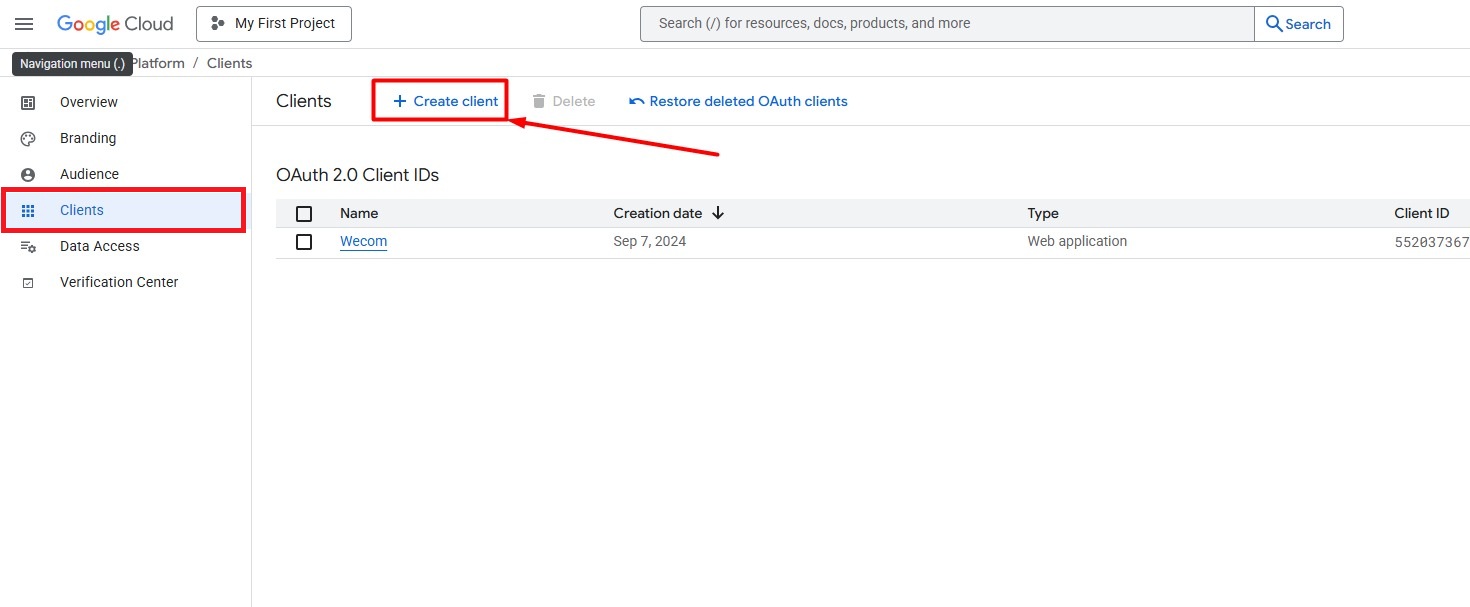This screenshot has height=607, width=1470.
Task: Go to Data Access section
Action: tap(100, 246)
